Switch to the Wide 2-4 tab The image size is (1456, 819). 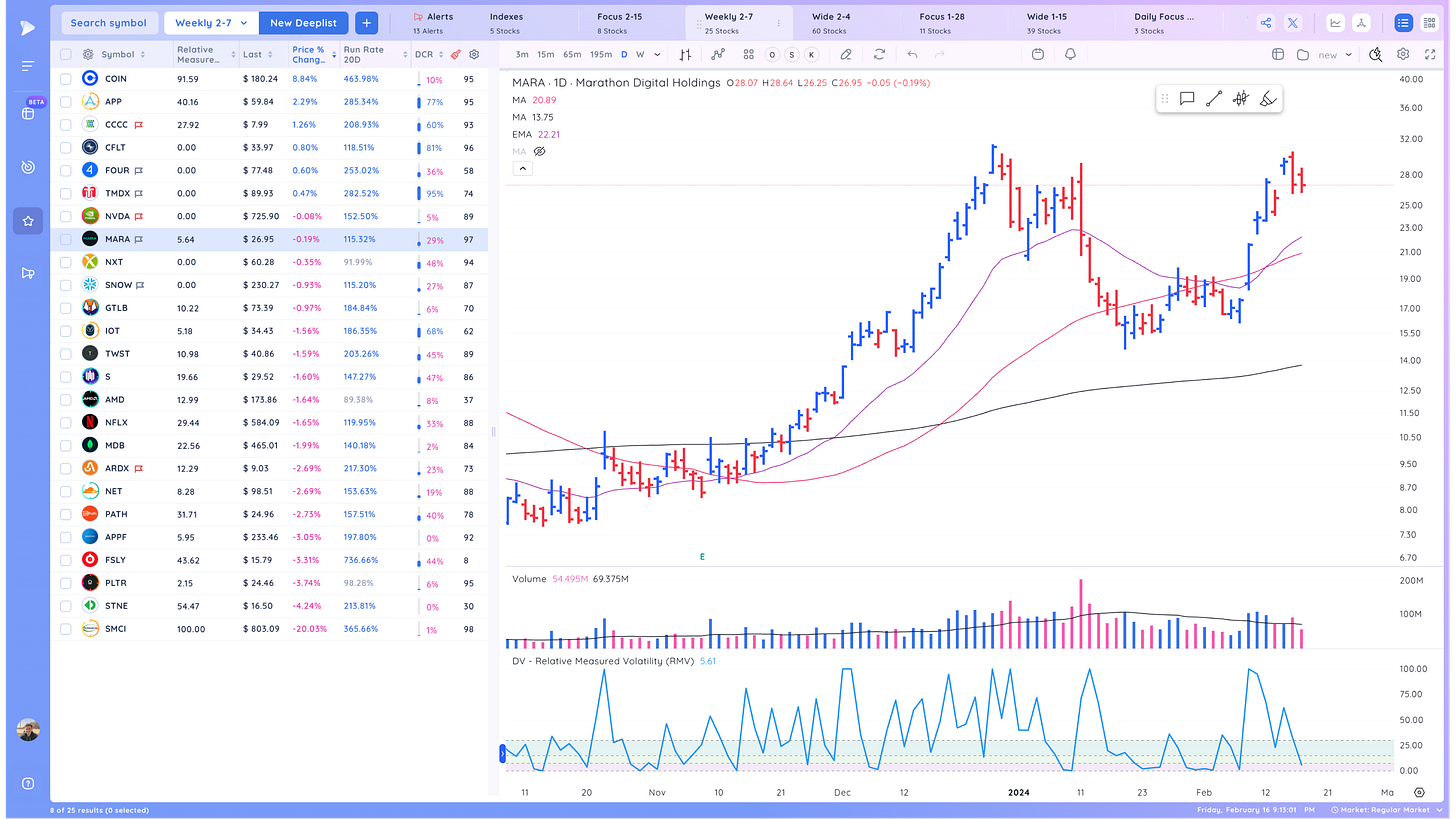point(832,23)
